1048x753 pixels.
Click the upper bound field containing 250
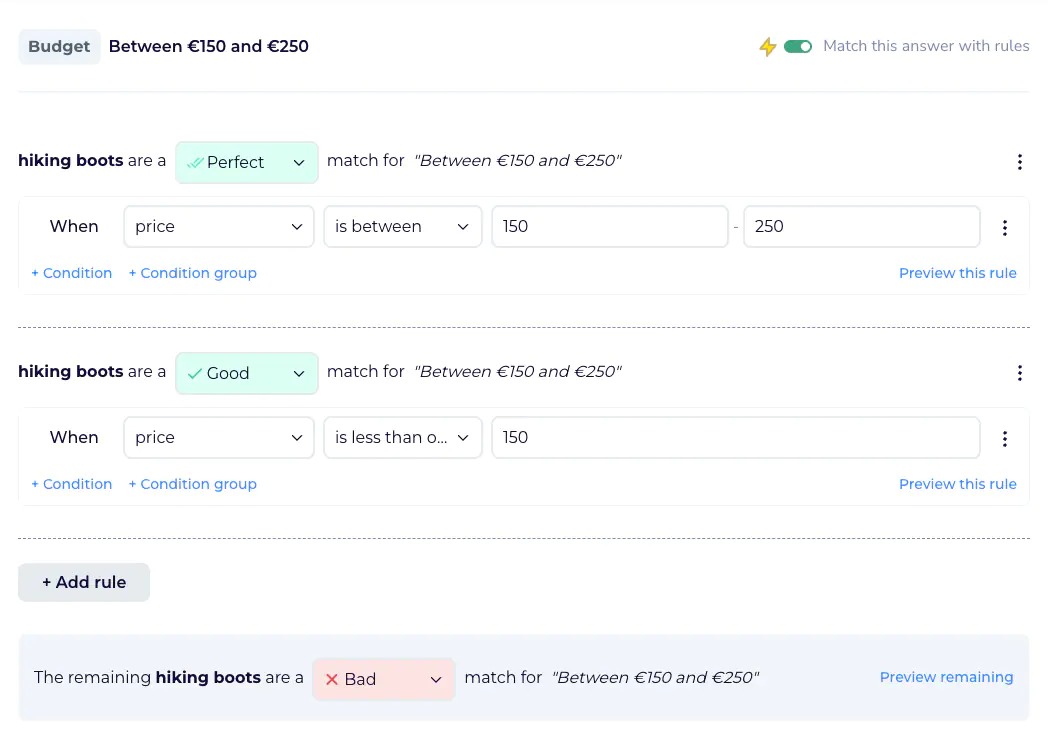(861, 227)
